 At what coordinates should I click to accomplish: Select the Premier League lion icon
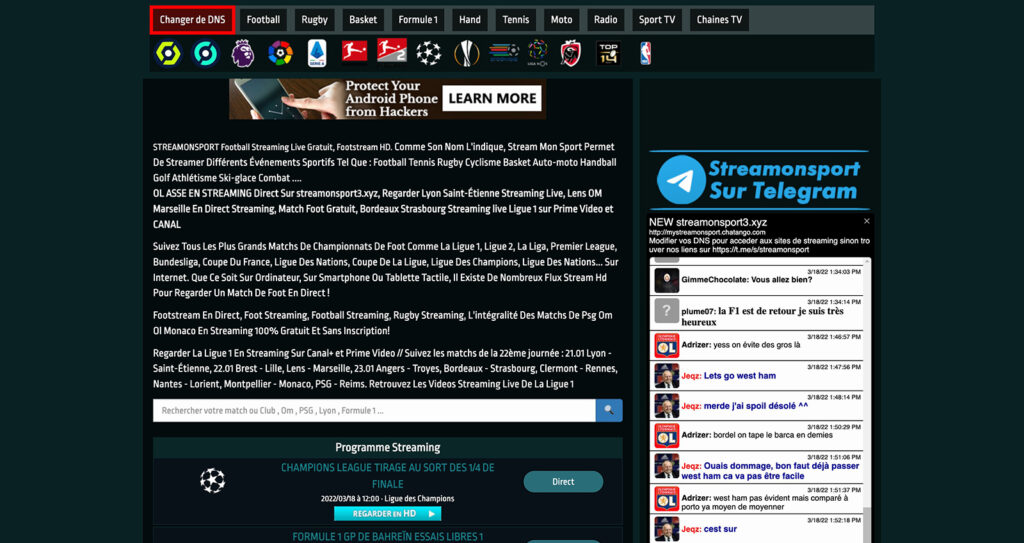tap(242, 53)
